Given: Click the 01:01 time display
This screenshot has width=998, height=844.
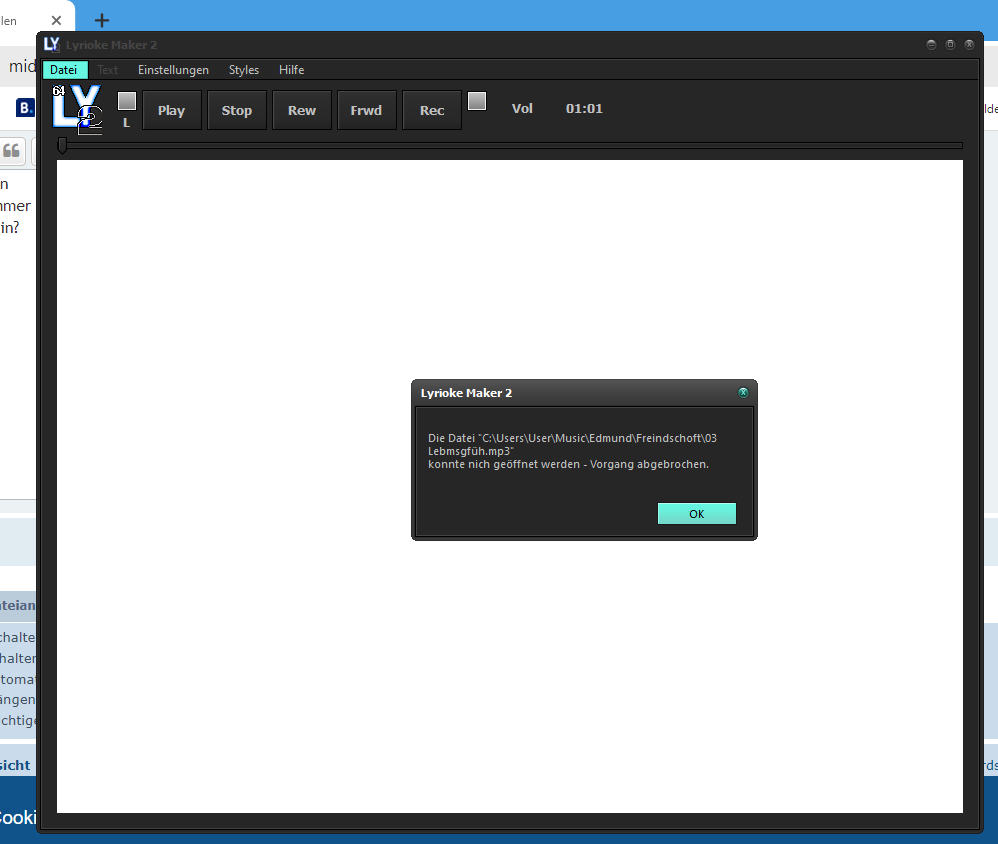Looking at the screenshot, I should click(x=584, y=109).
